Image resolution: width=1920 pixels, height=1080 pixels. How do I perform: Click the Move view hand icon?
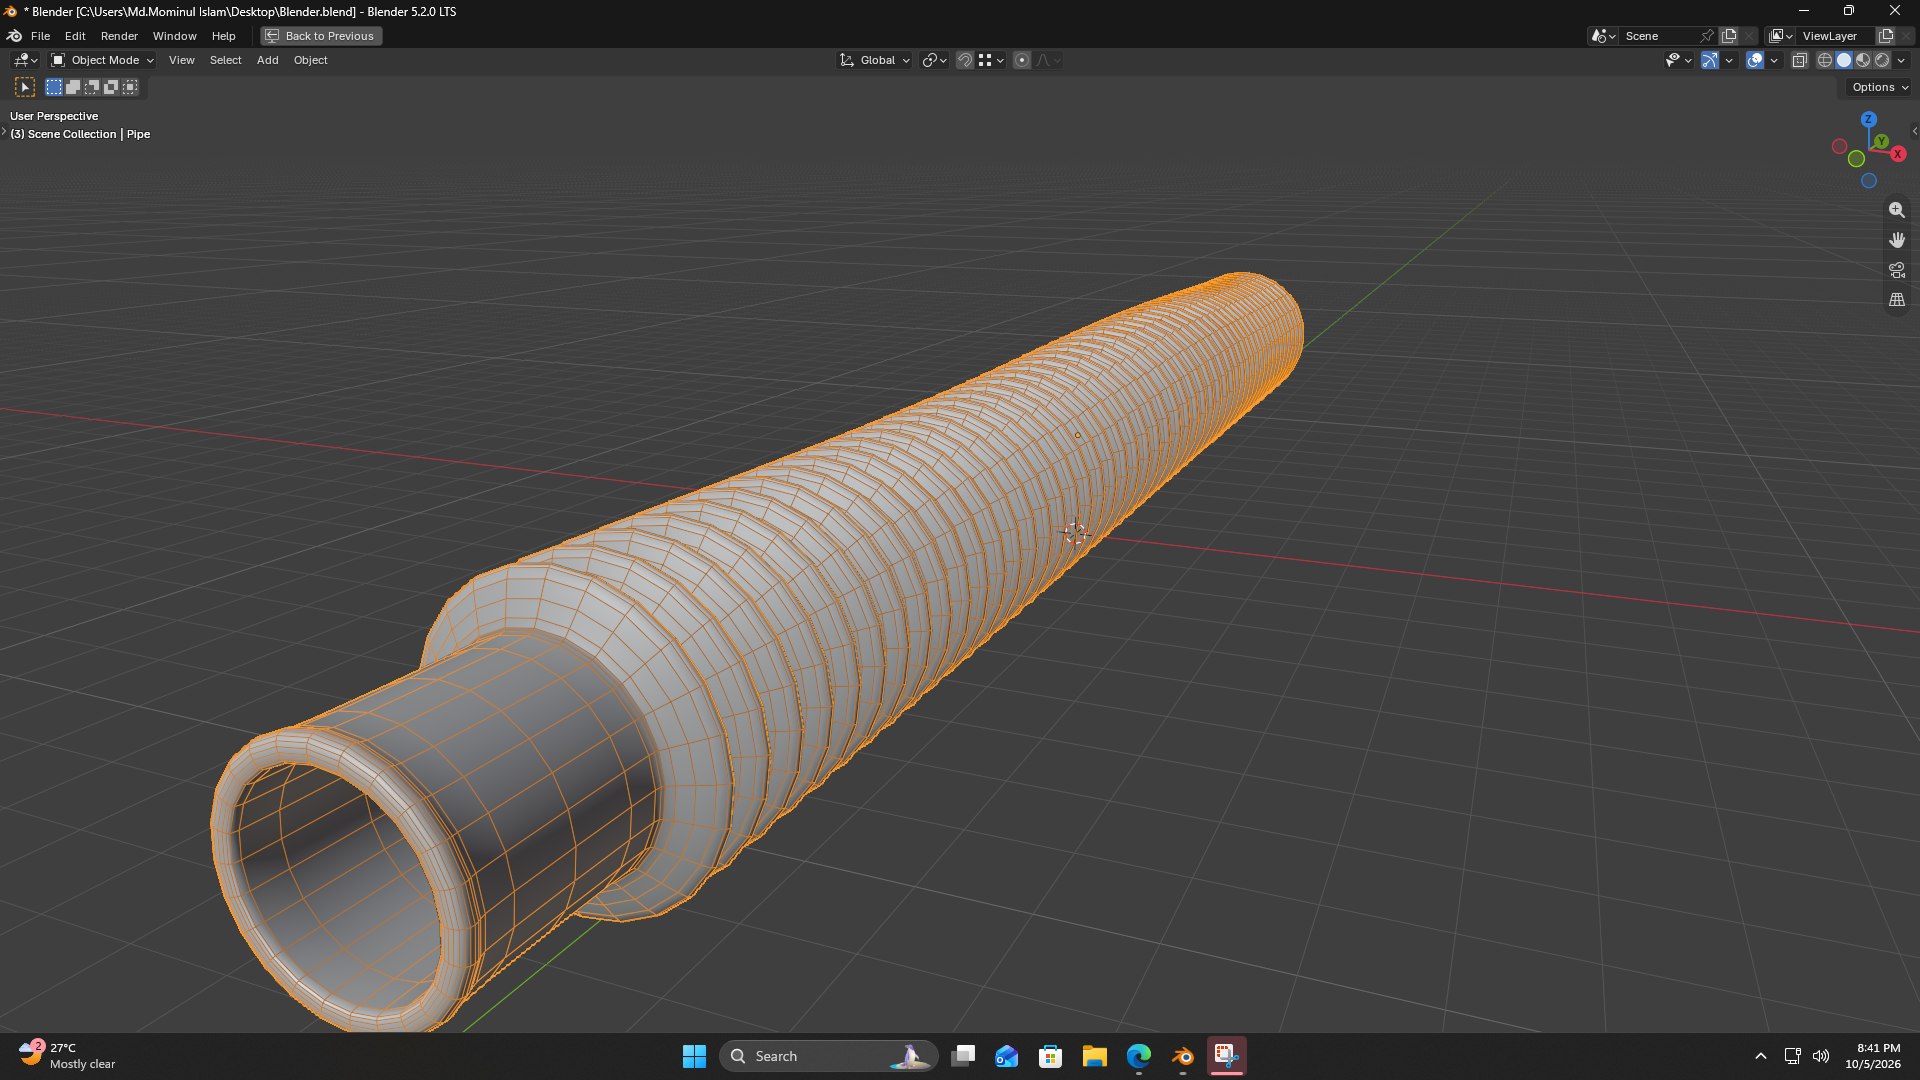(x=1896, y=240)
